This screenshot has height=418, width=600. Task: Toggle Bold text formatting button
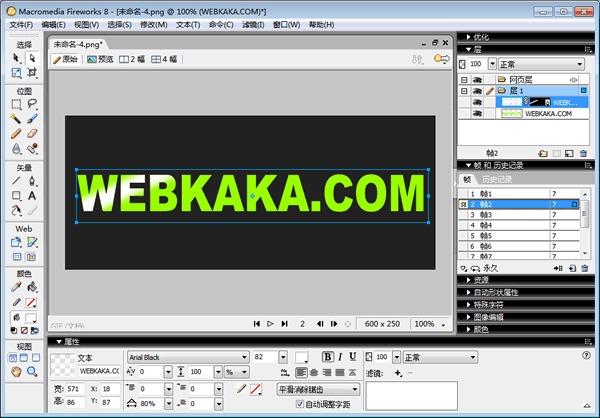coord(326,357)
